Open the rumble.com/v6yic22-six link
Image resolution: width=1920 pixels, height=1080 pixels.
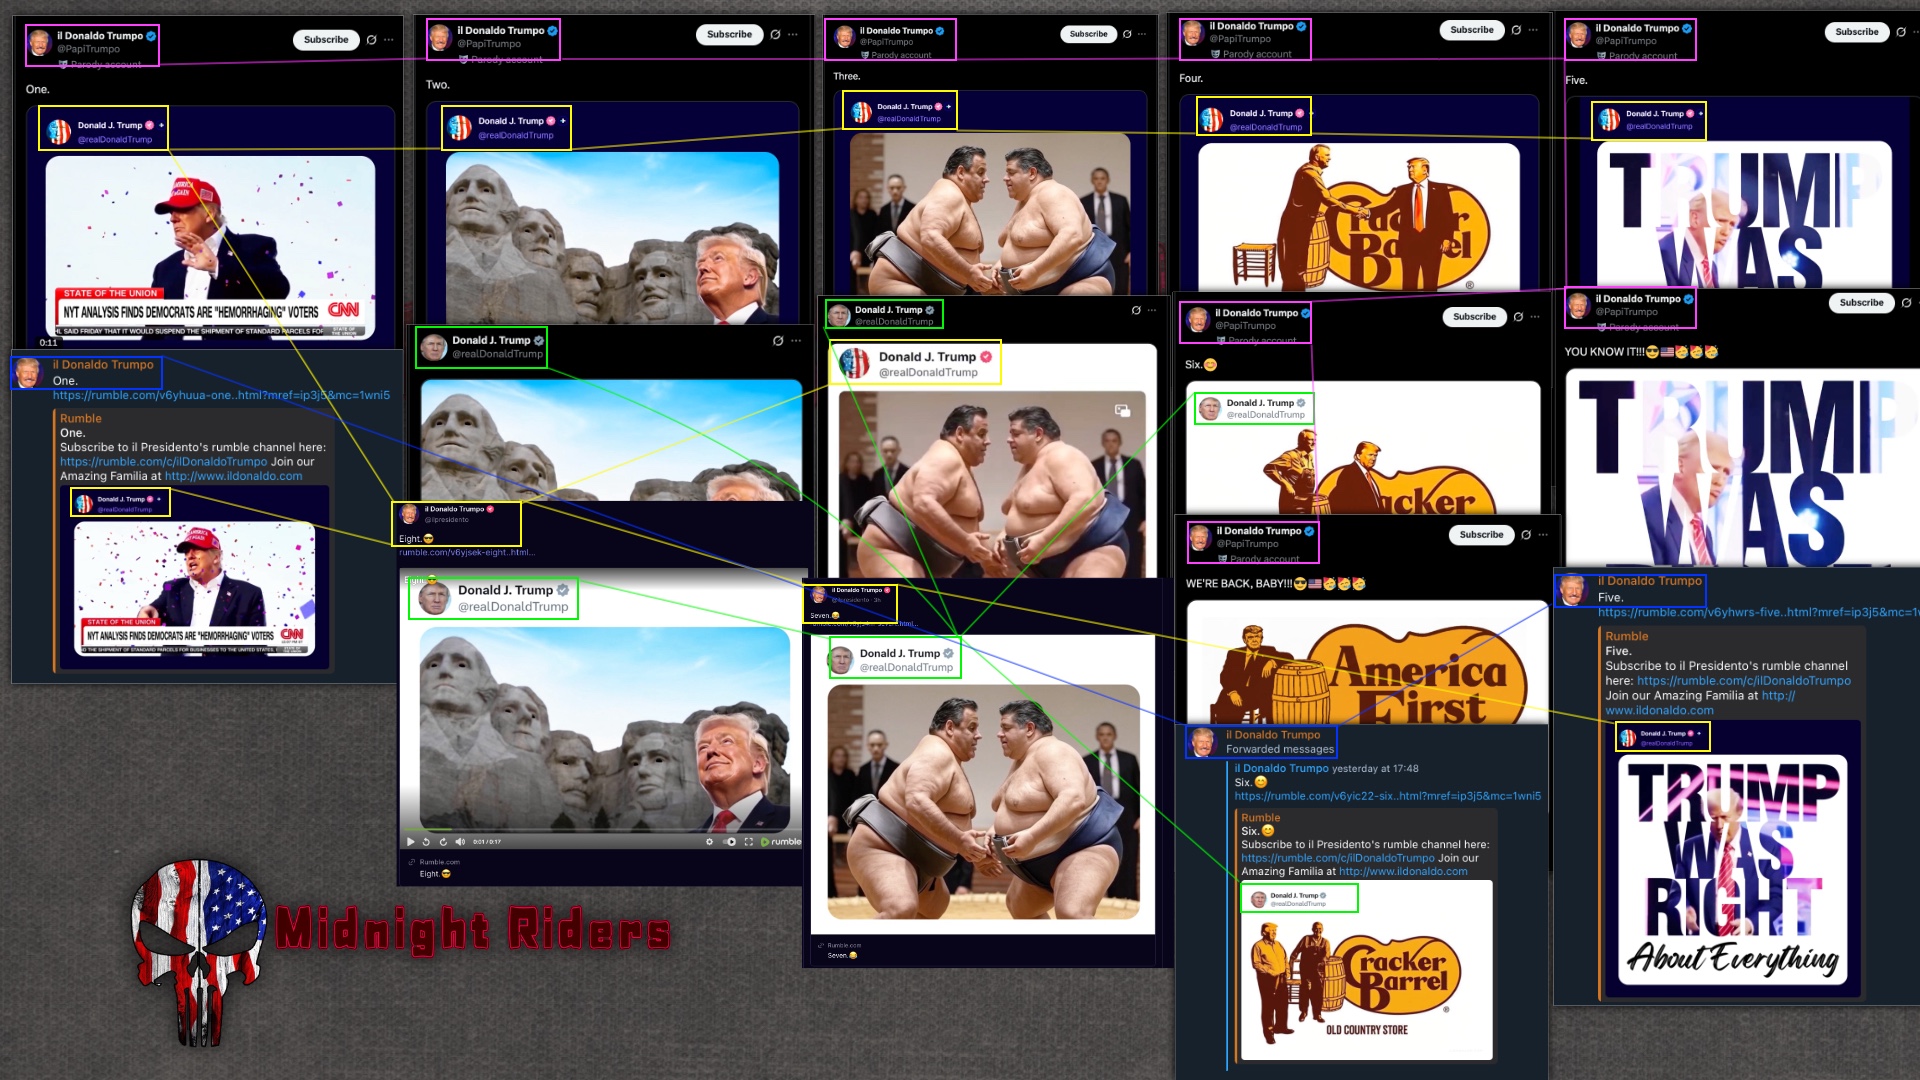[x=1387, y=796]
